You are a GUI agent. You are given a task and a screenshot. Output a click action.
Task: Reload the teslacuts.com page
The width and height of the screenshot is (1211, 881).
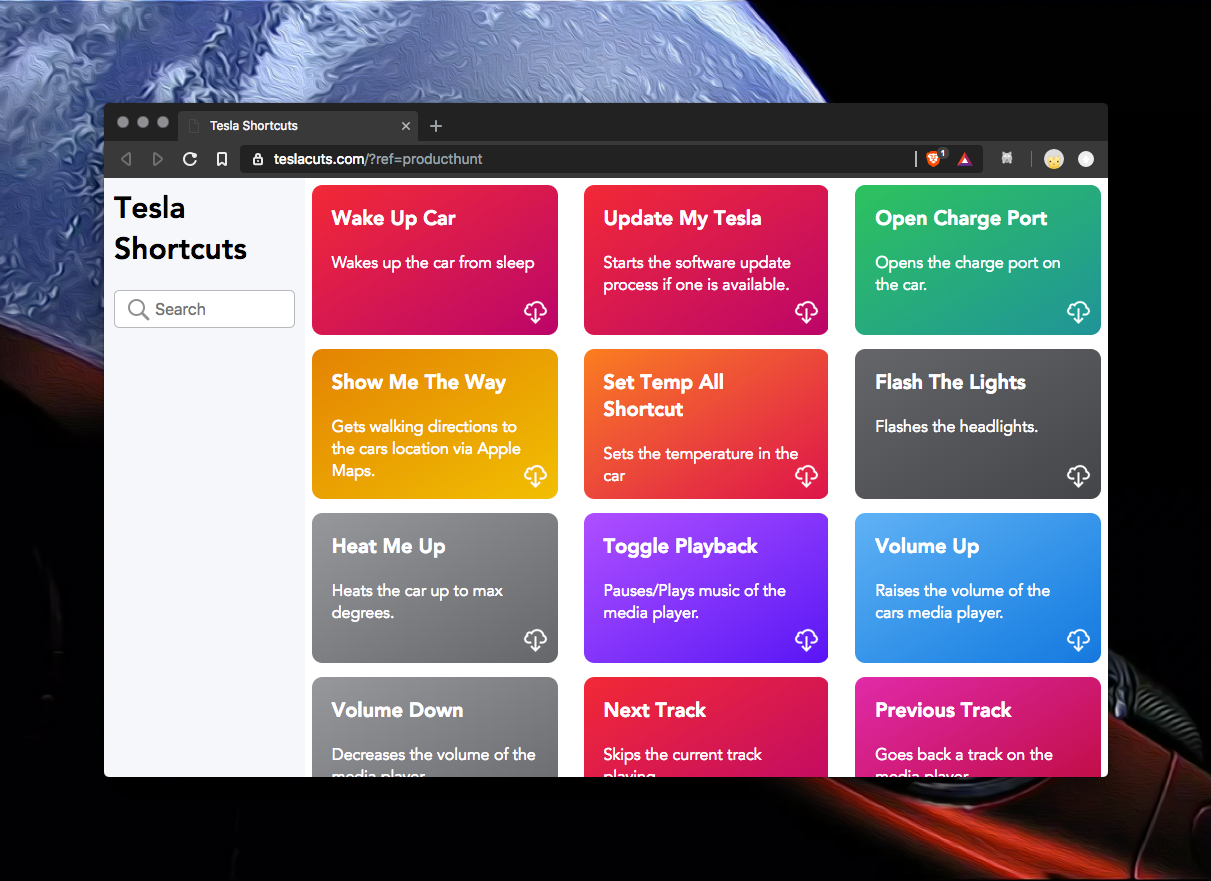point(190,158)
